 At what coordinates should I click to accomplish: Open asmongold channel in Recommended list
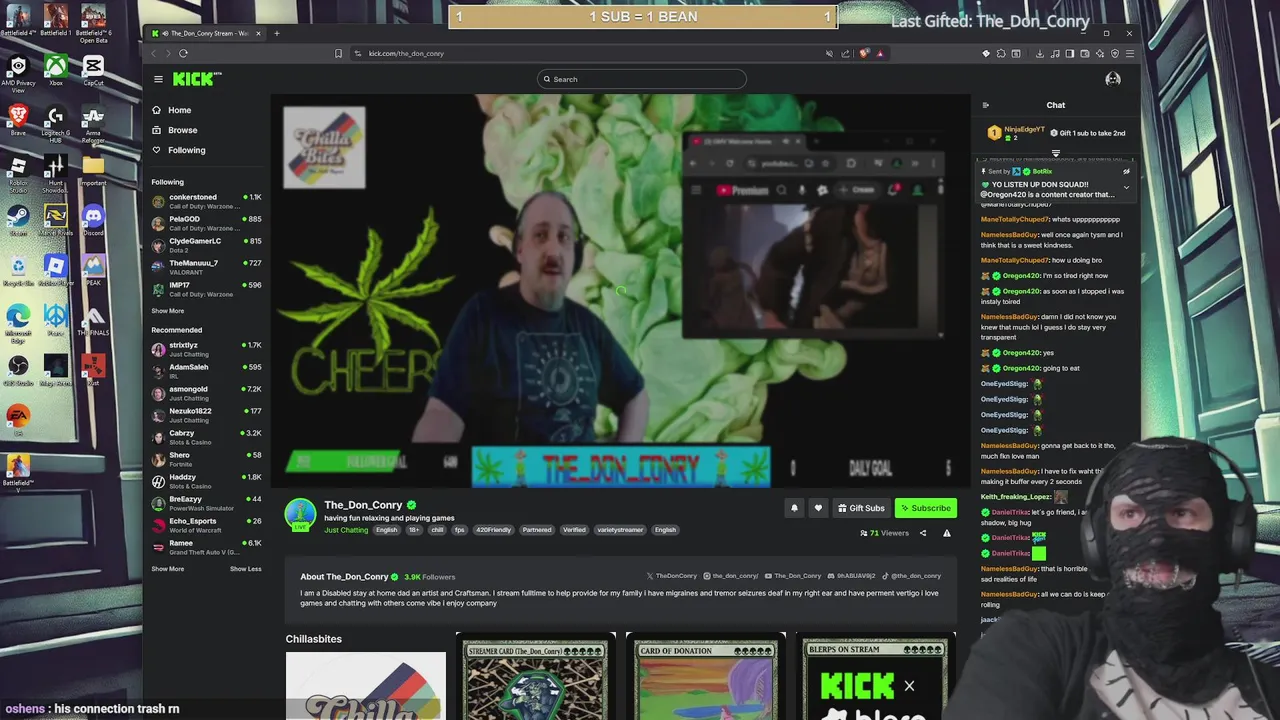coord(207,393)
